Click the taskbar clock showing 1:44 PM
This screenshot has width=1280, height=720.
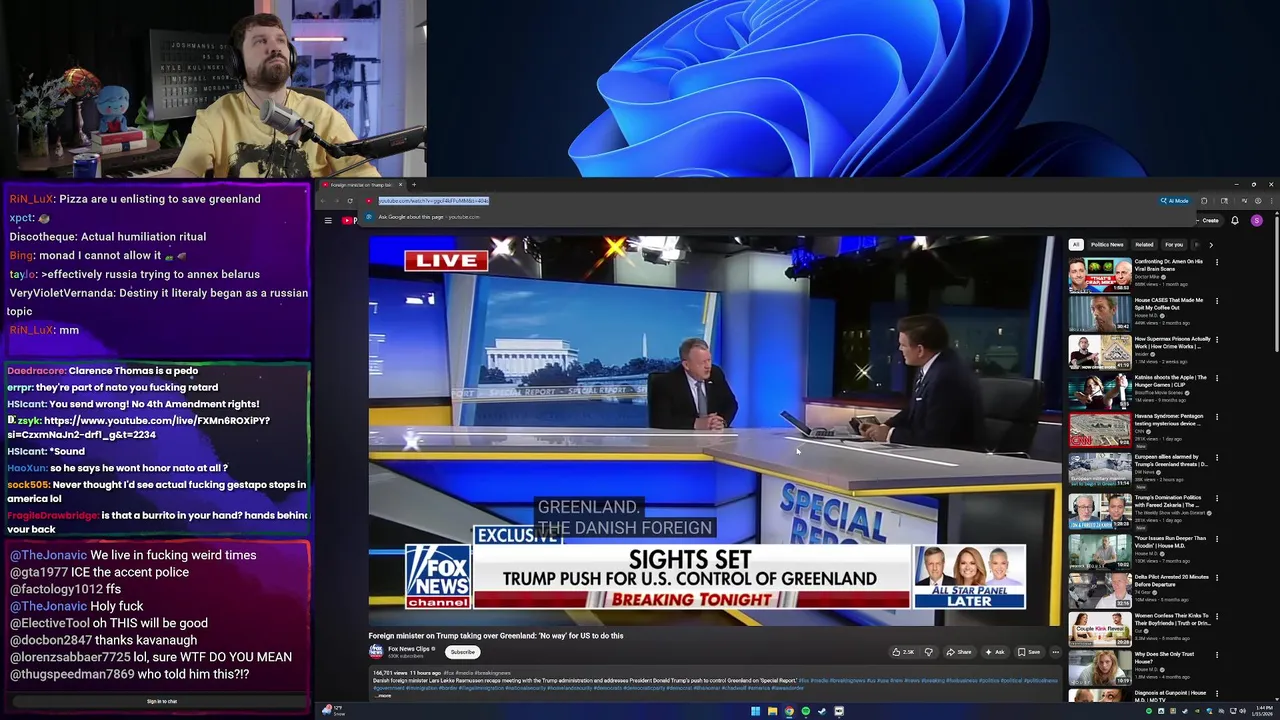coord(1263,711)
